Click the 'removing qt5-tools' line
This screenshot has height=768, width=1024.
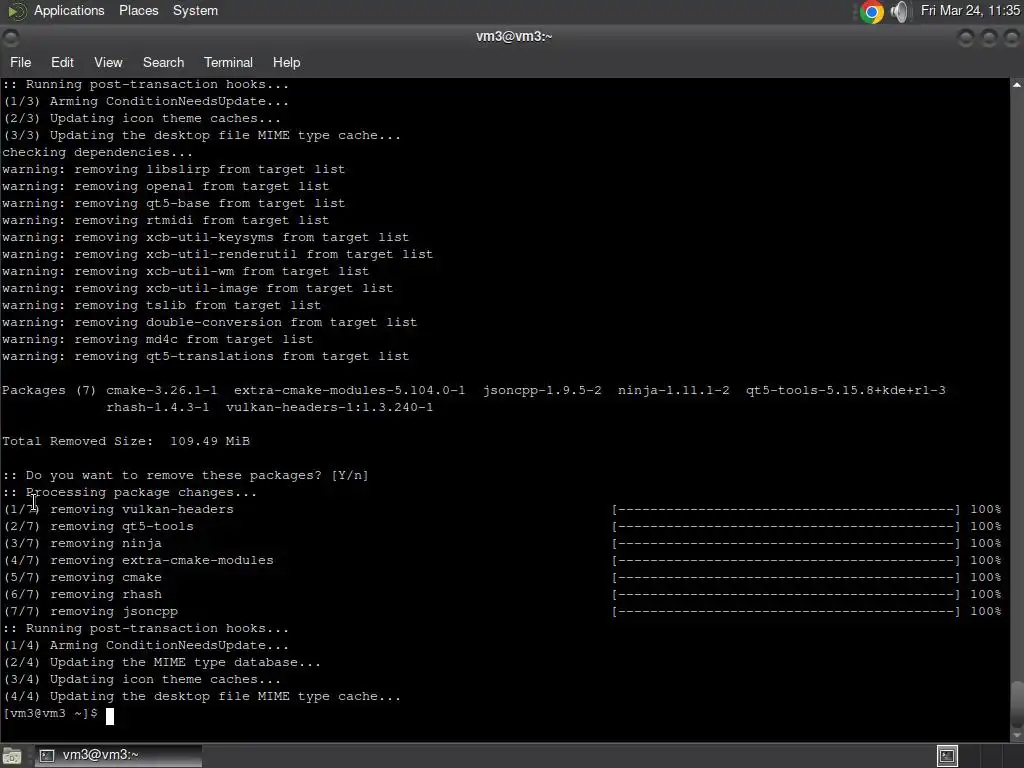pyautogui.click(x=98, y=526)
